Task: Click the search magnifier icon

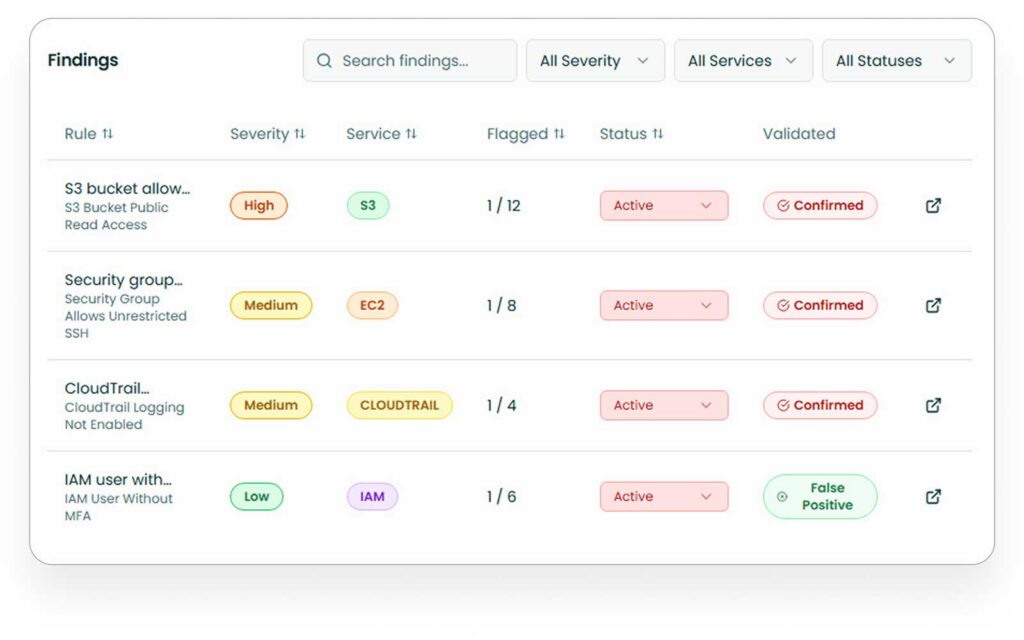Action: tap(323, 60)
